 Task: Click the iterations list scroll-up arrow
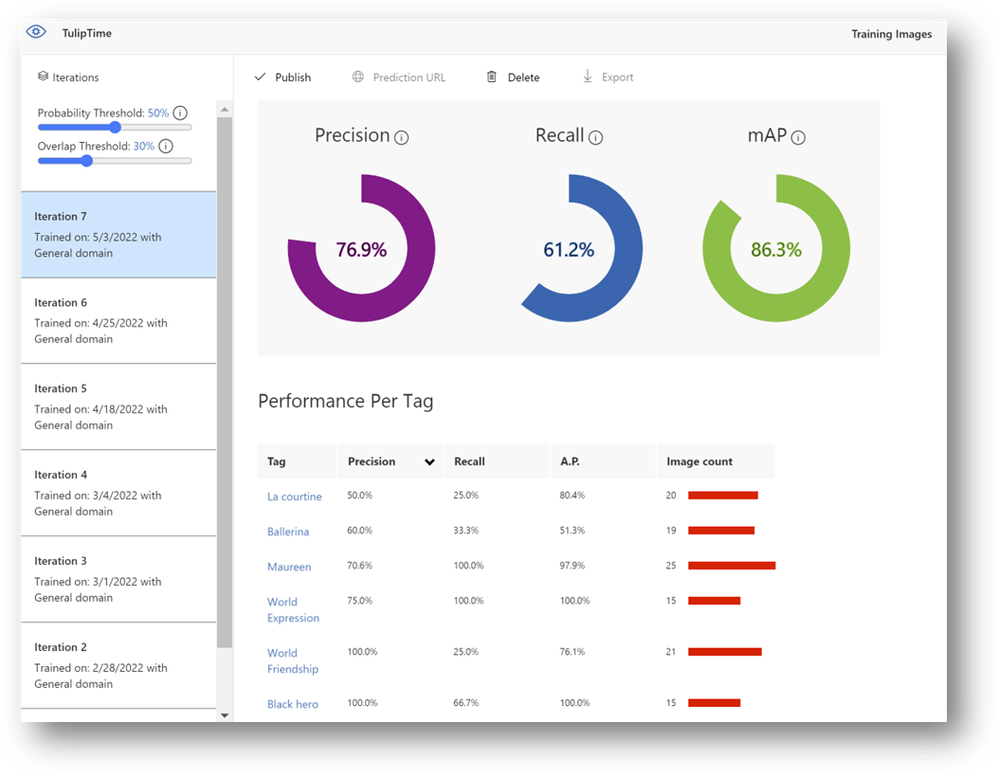[x=224, y=110]
